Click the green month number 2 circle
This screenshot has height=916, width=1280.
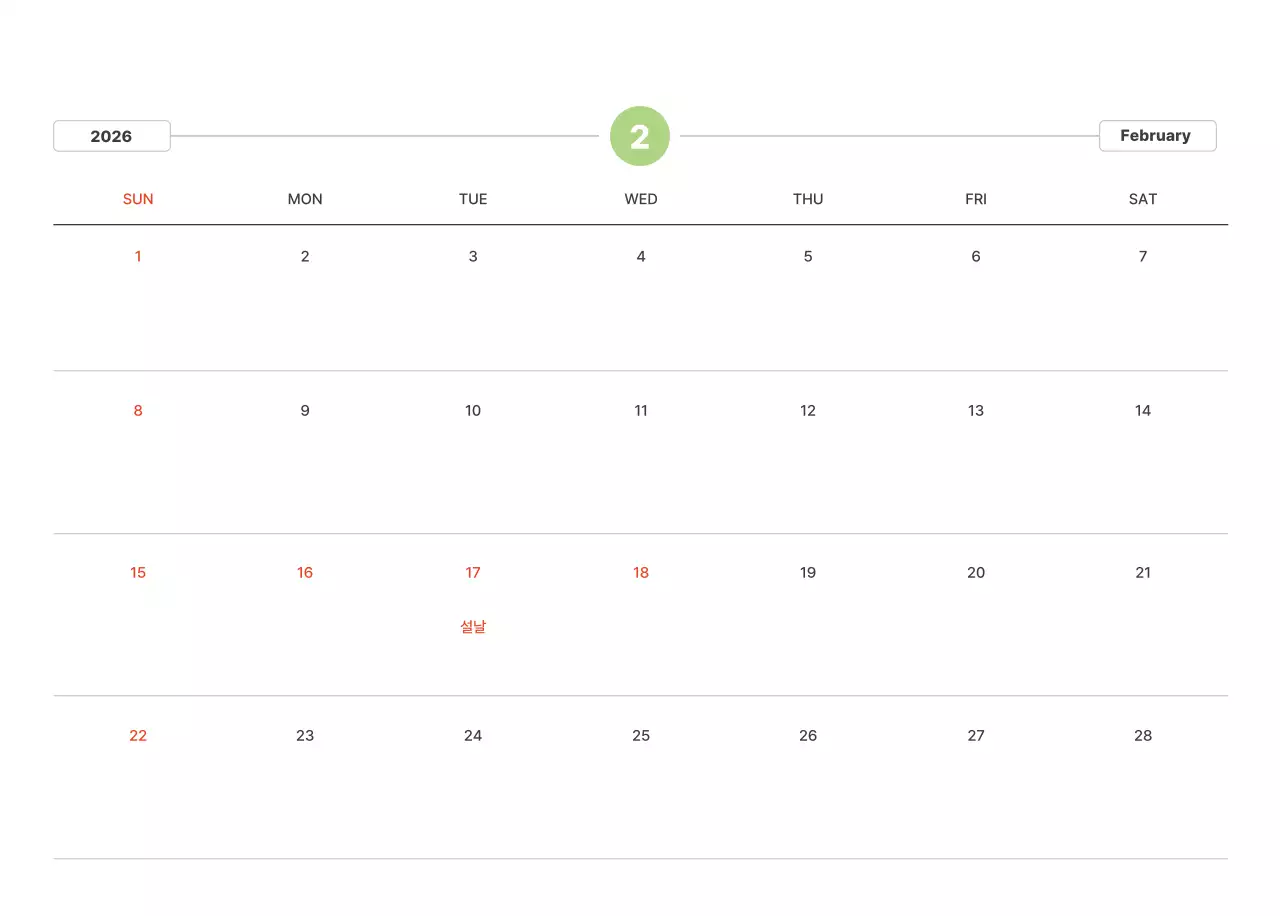click(x=640, y=136)
